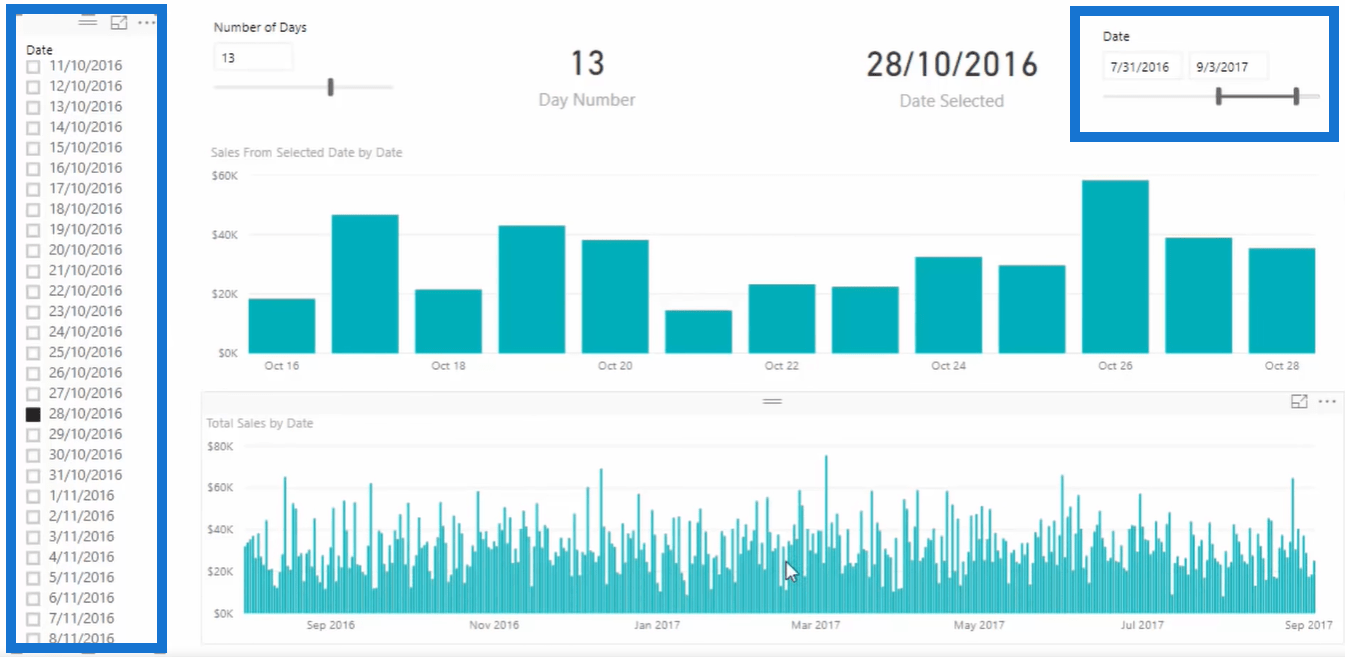
Task: Tick the 16/10/2016 date checkbox
Action: pyautogui.click(x=33, y=169)
